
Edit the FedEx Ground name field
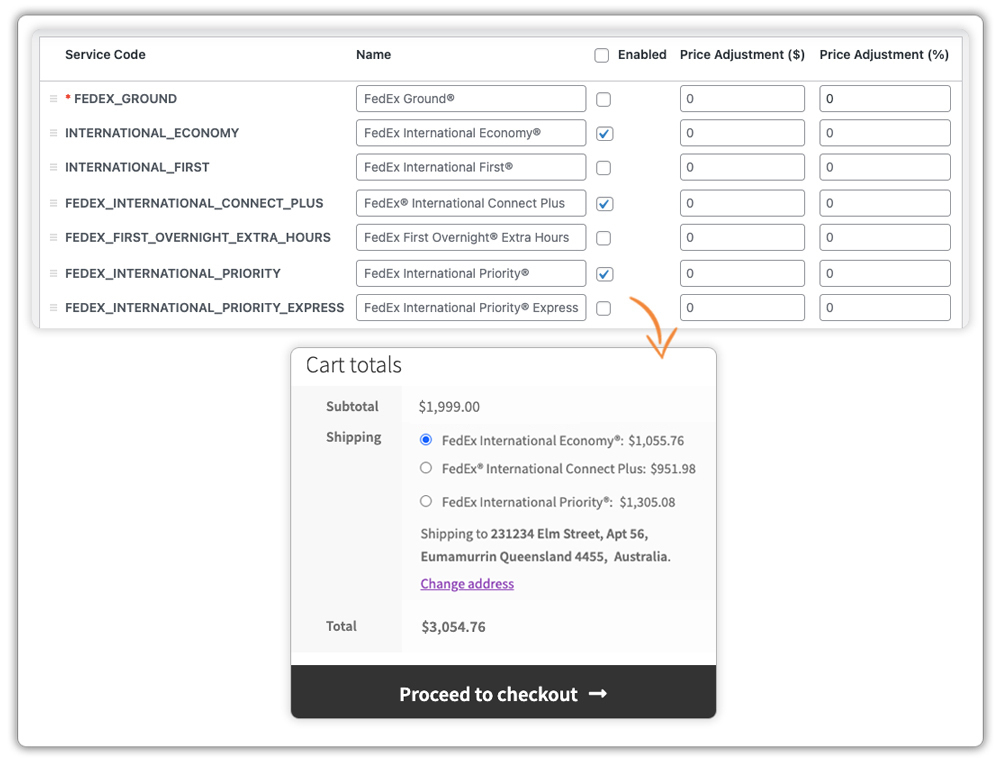click(x=471, y=99)
